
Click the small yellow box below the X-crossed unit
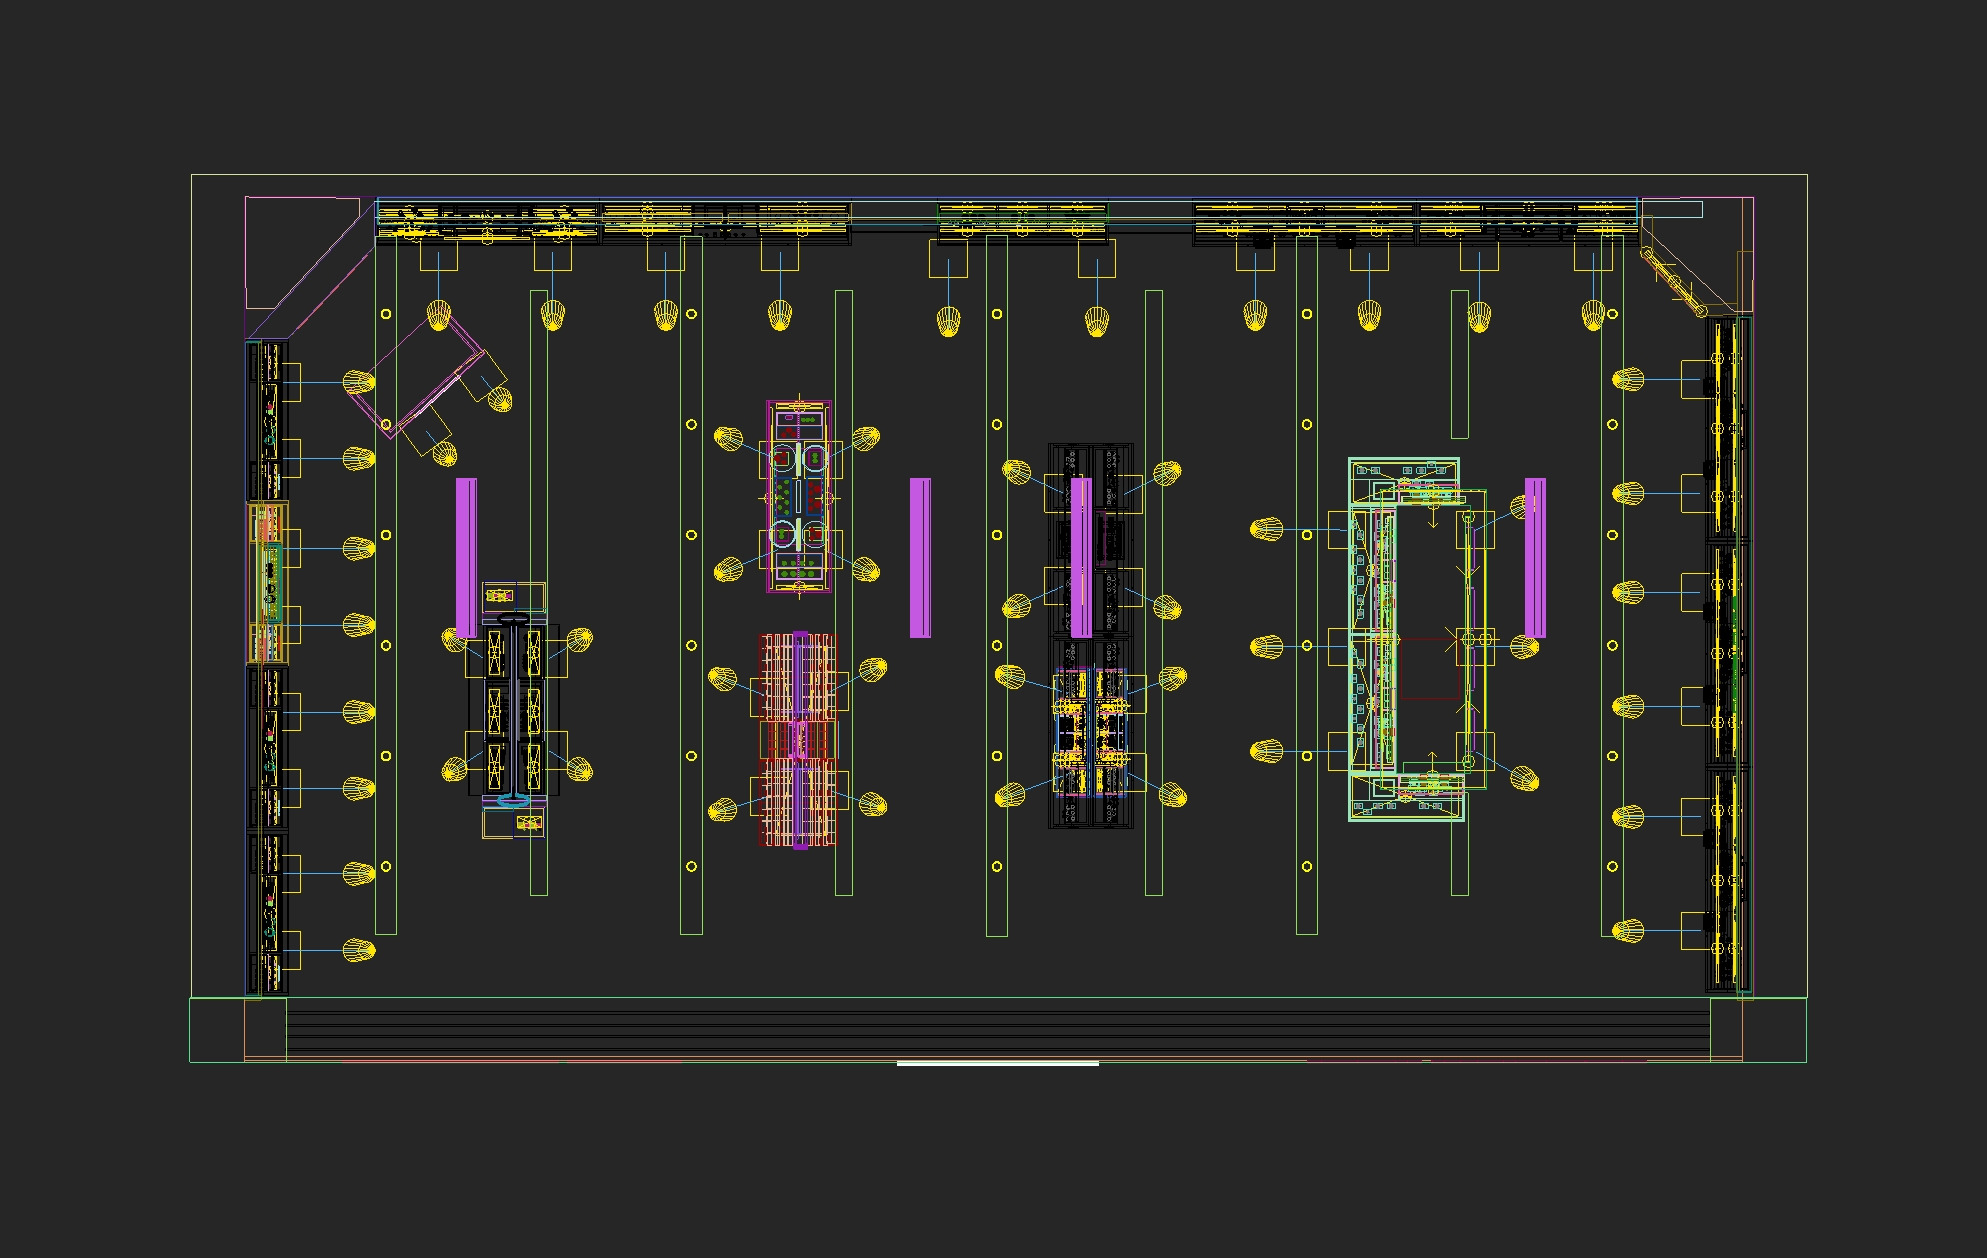(529, 823)
